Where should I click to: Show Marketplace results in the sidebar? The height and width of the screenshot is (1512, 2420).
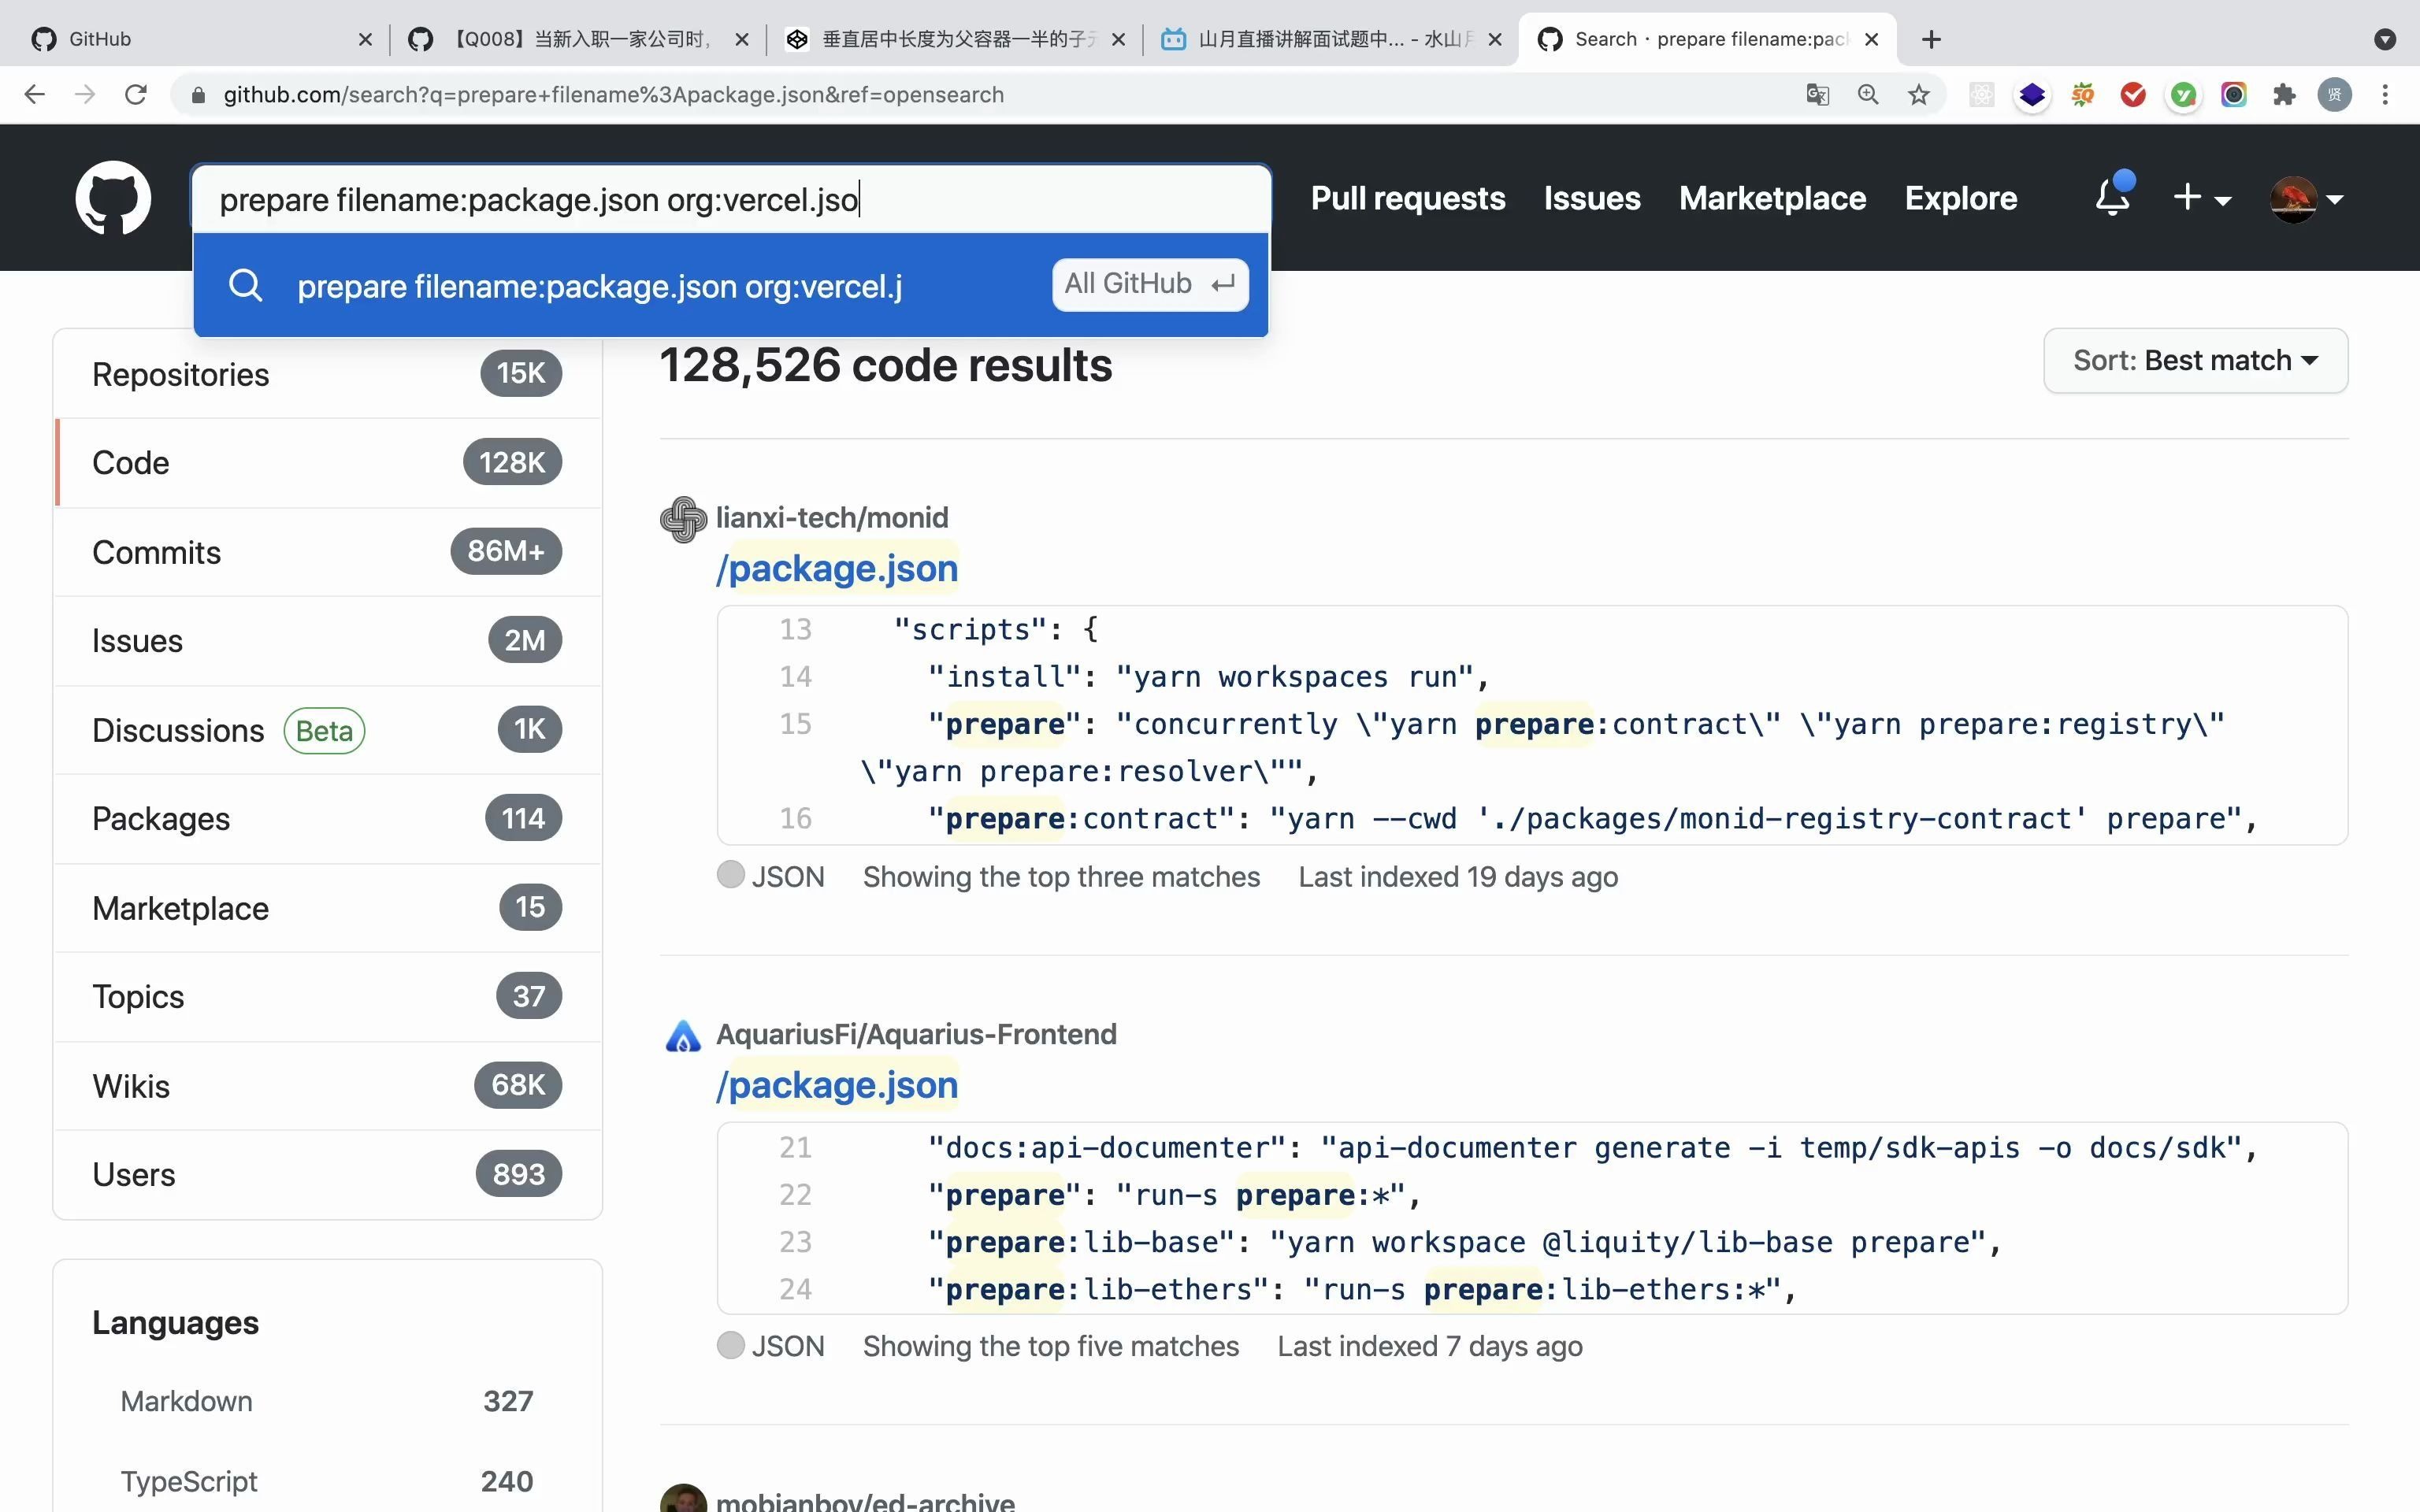tap(327, 907)
